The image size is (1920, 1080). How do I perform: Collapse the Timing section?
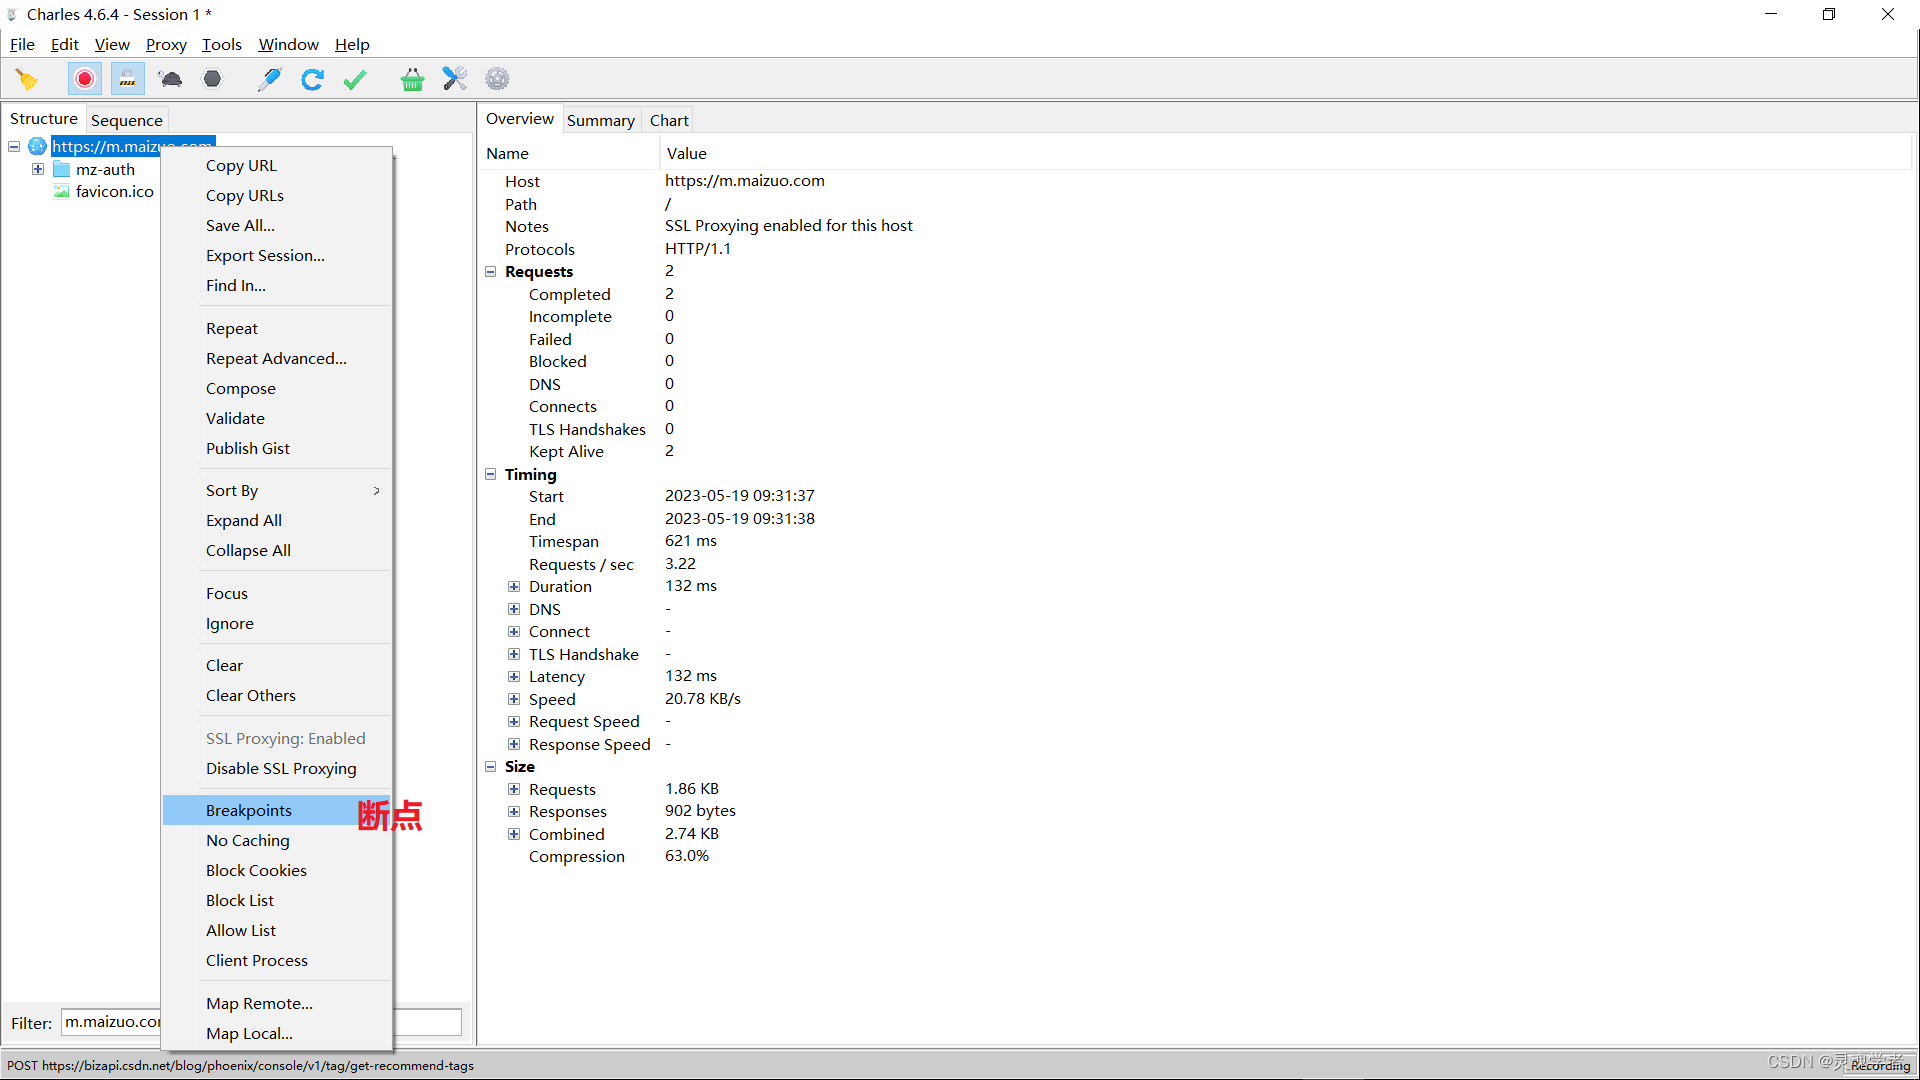[491, 474]
